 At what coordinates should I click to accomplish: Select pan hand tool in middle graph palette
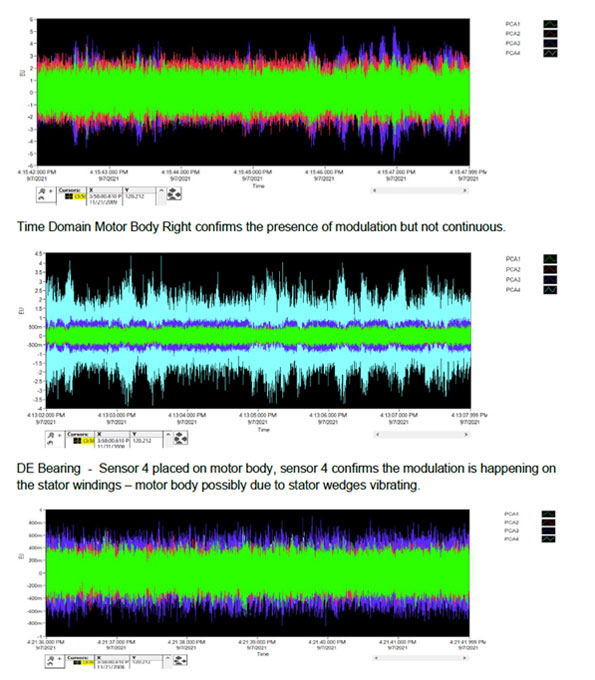pos(51,443)
